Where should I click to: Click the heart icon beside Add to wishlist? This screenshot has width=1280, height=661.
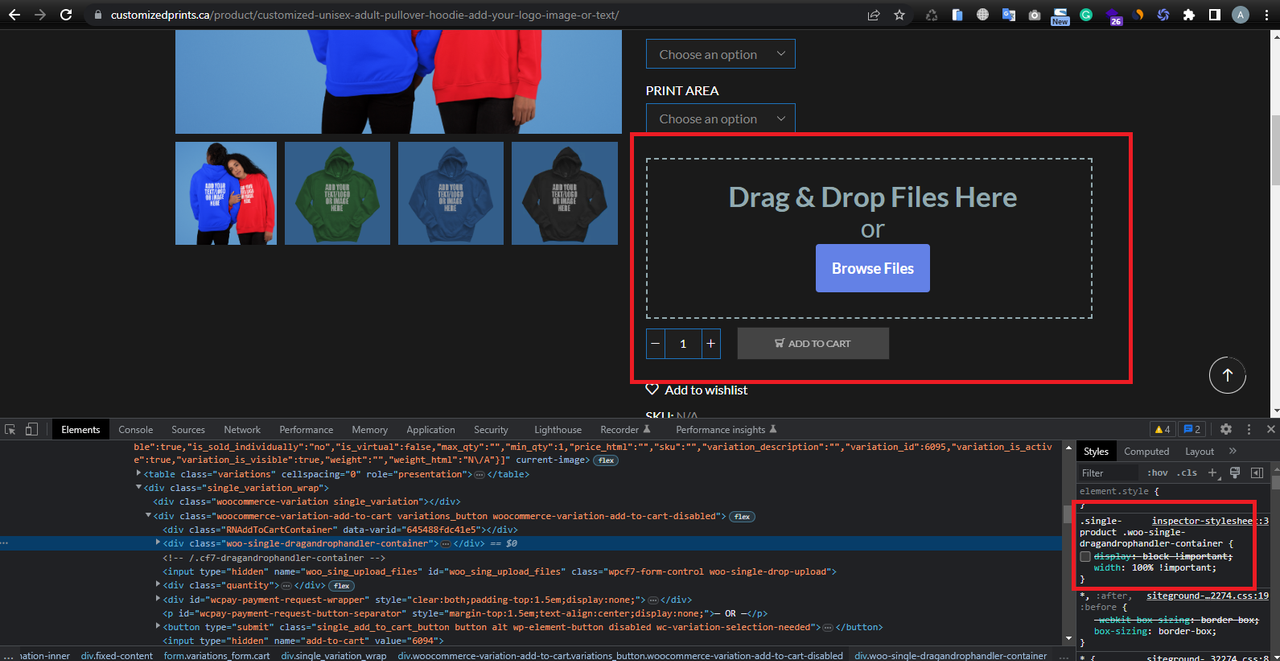(652, 389)
